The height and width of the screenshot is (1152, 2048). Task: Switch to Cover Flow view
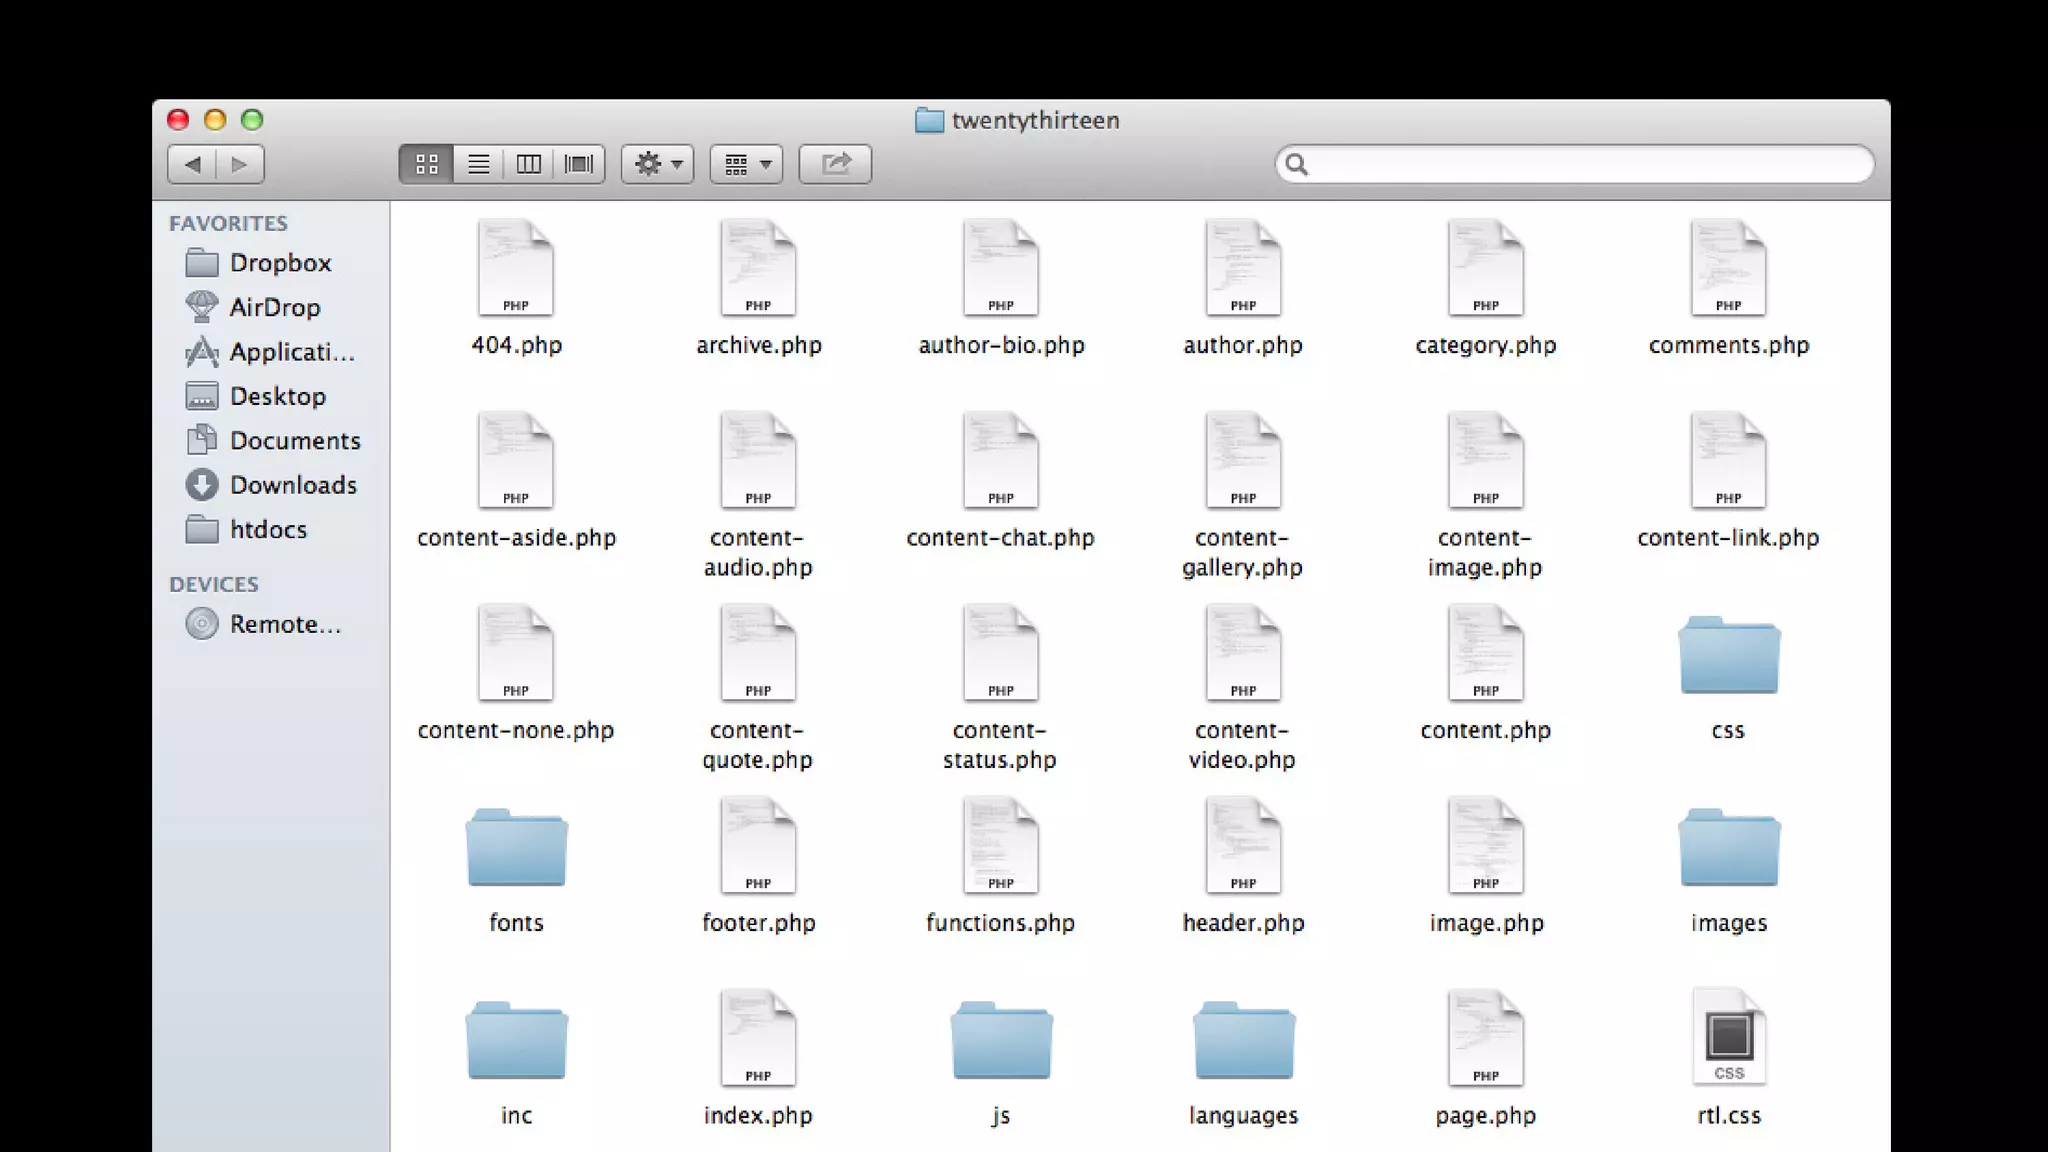pyautogui.click(x=579, y=164)
